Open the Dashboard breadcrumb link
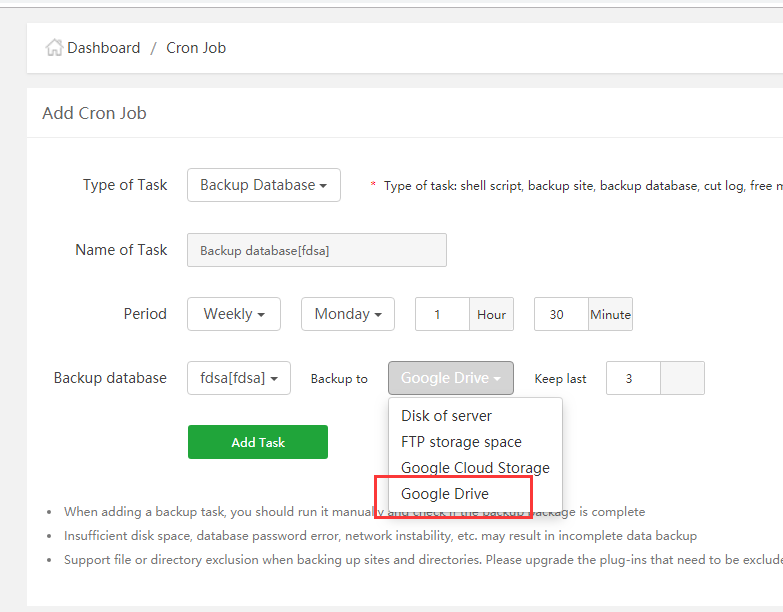The height and width of the screenshot is (612, 783). 103,48
